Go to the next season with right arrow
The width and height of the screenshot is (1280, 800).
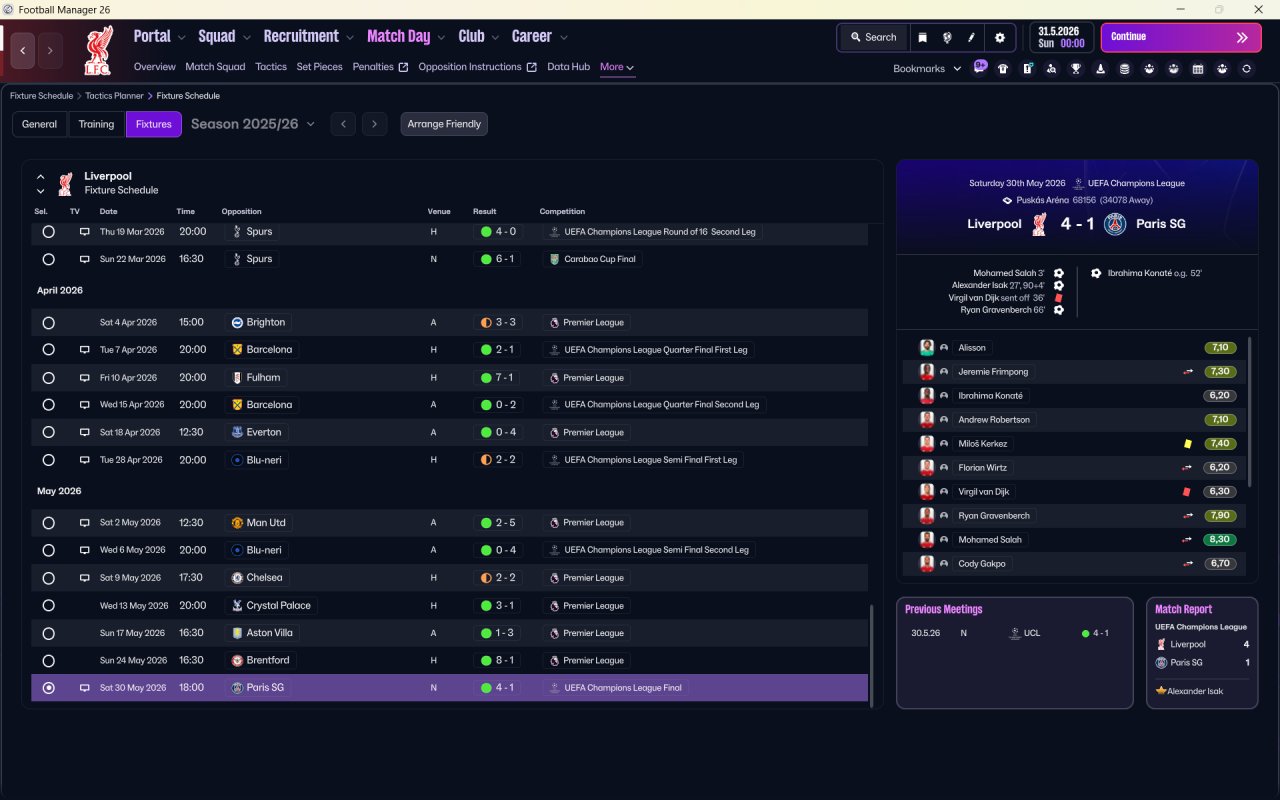pos(374,124)
